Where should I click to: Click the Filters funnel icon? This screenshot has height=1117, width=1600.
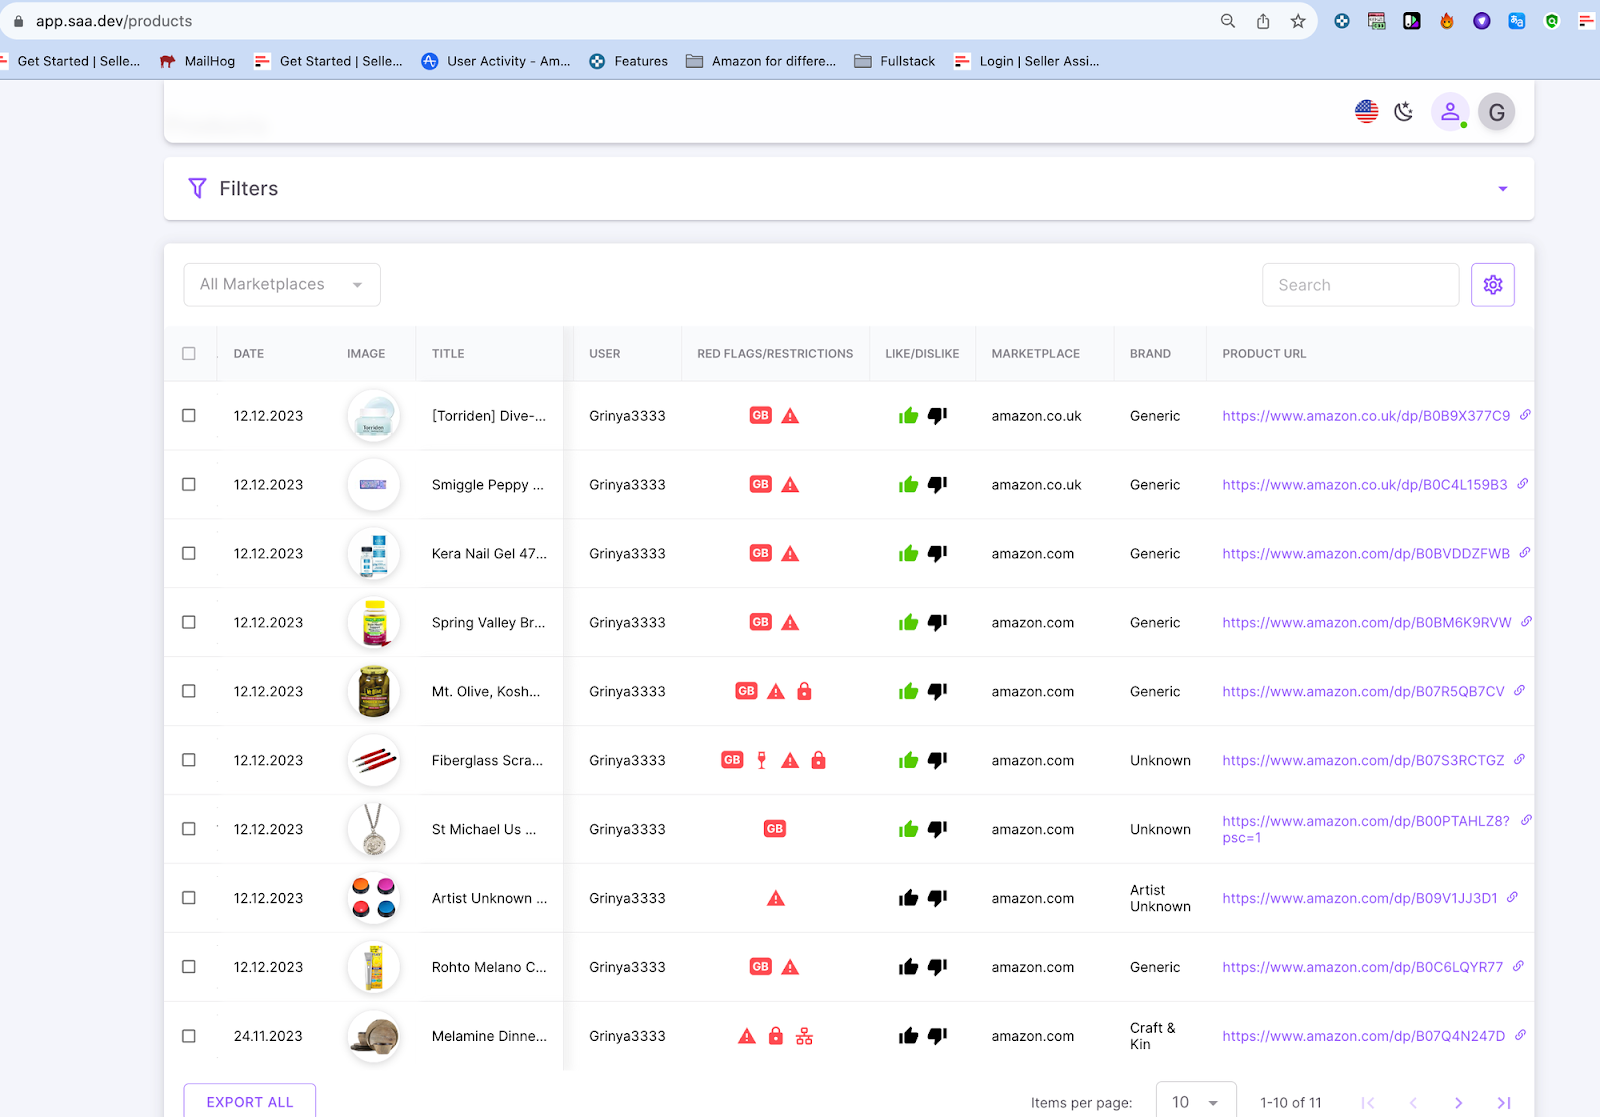197,188
